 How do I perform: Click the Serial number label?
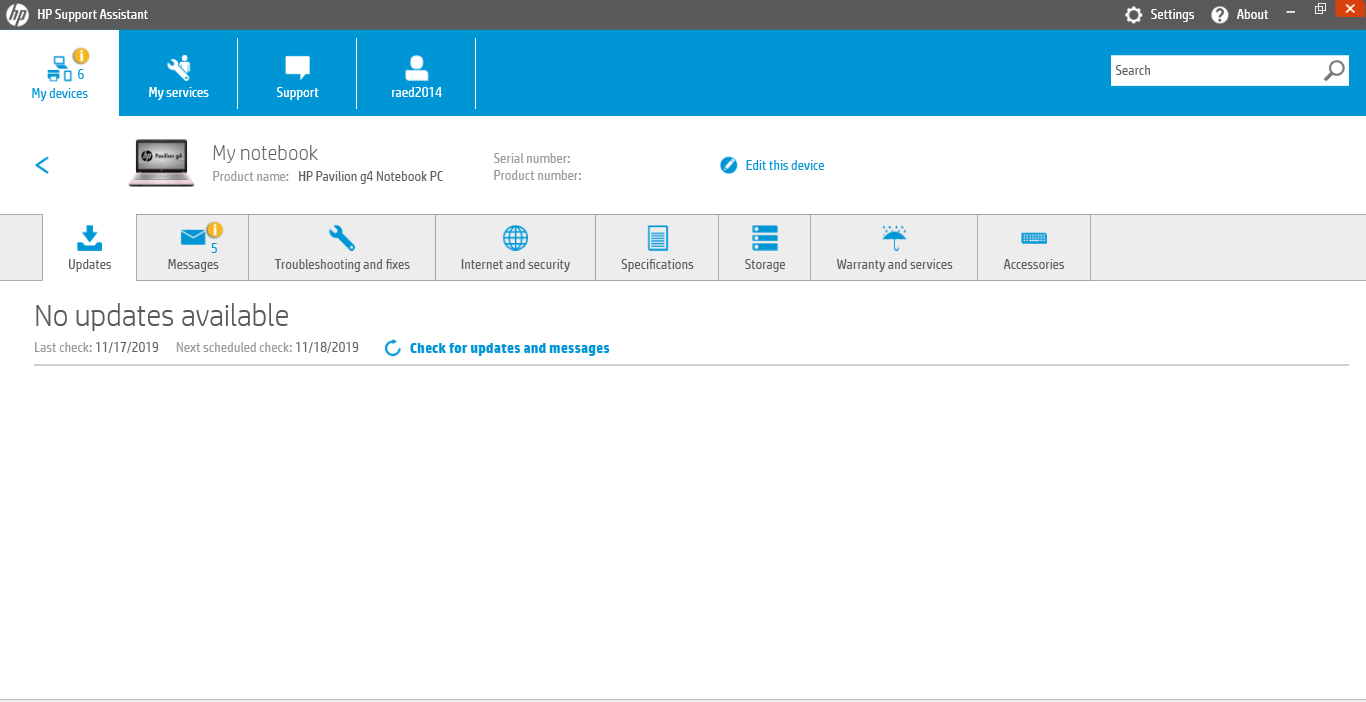532,158
